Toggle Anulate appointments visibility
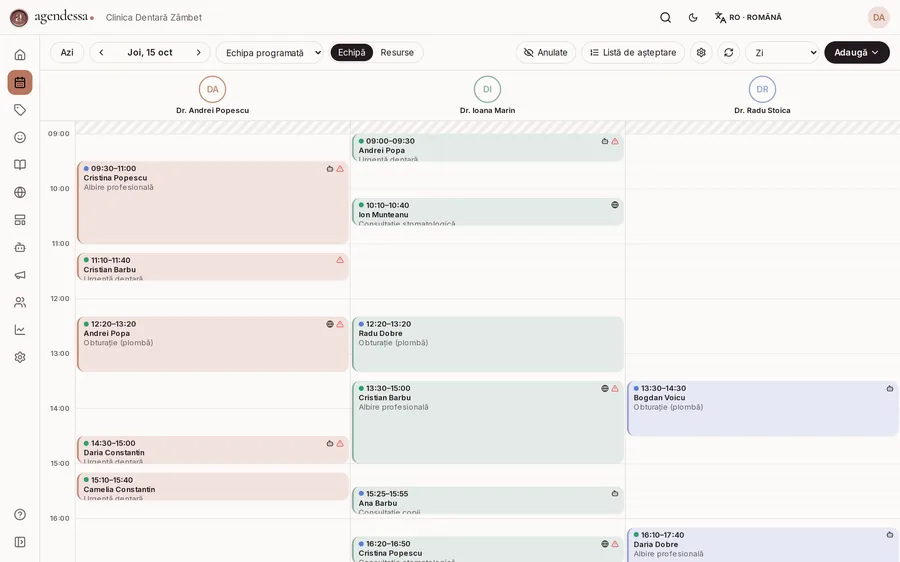The image size is (900, 562). pyautogui.click(x=546, y=52)
